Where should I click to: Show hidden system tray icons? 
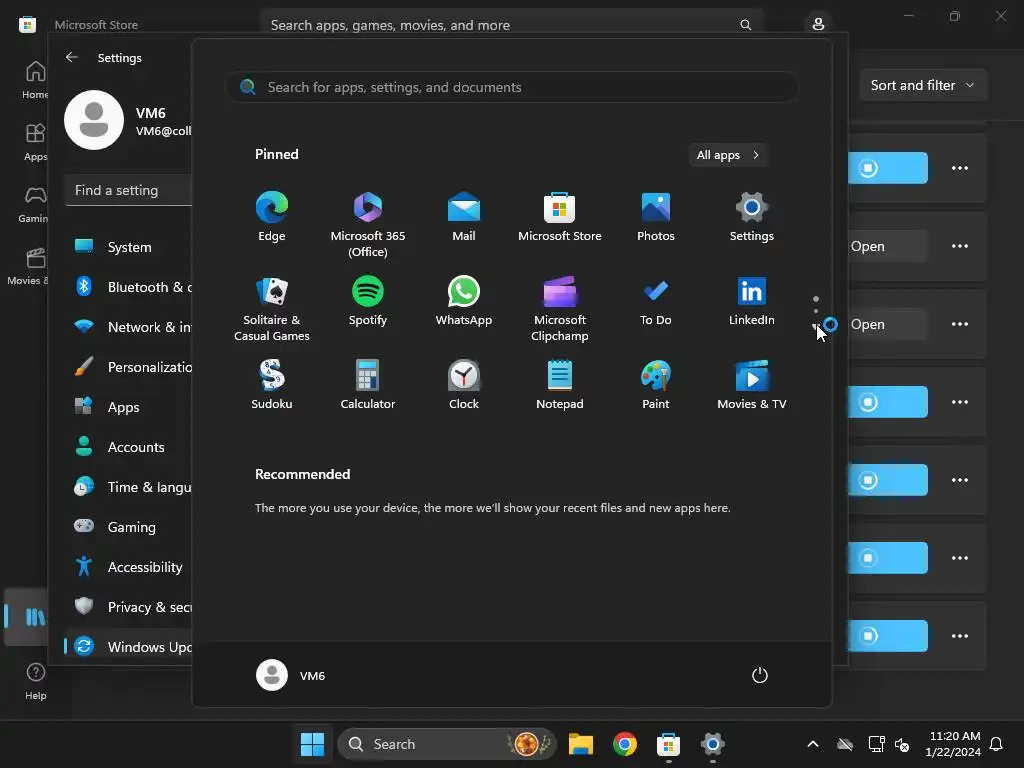(813, 744)
